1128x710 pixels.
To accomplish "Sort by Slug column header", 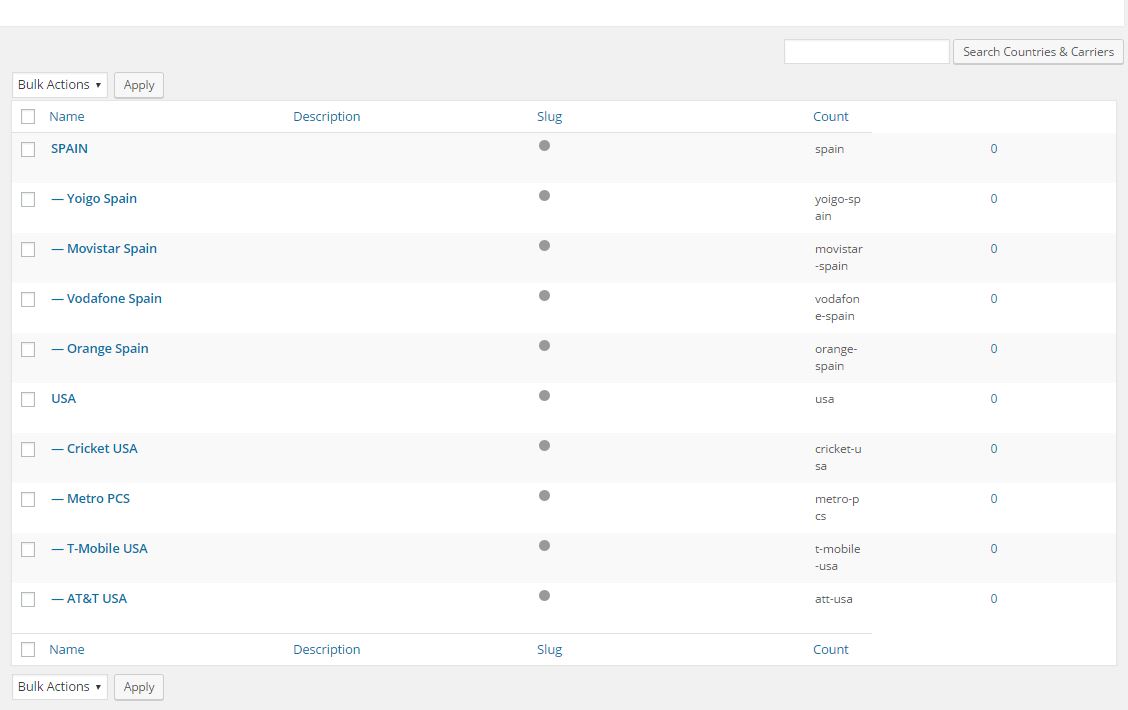I will [550, 117].
